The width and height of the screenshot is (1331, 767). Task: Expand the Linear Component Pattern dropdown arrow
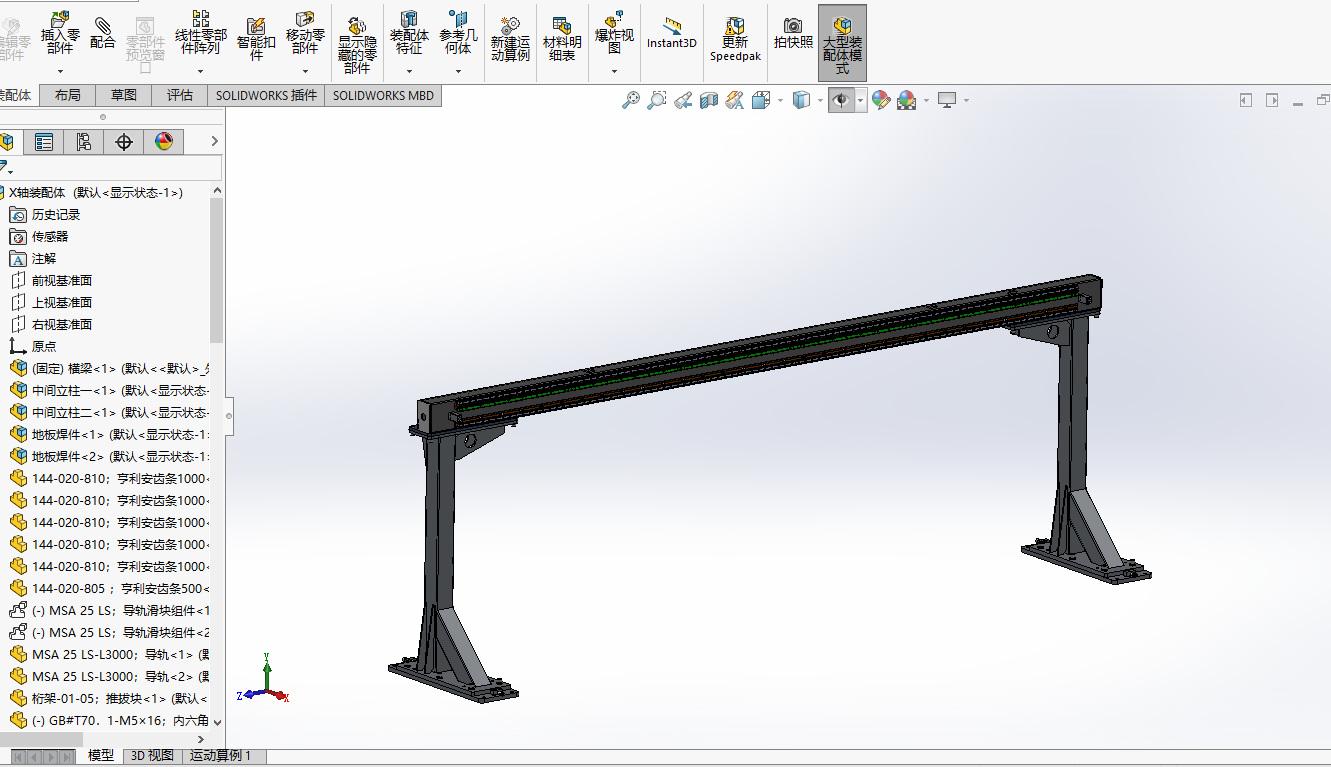[201, 71]
